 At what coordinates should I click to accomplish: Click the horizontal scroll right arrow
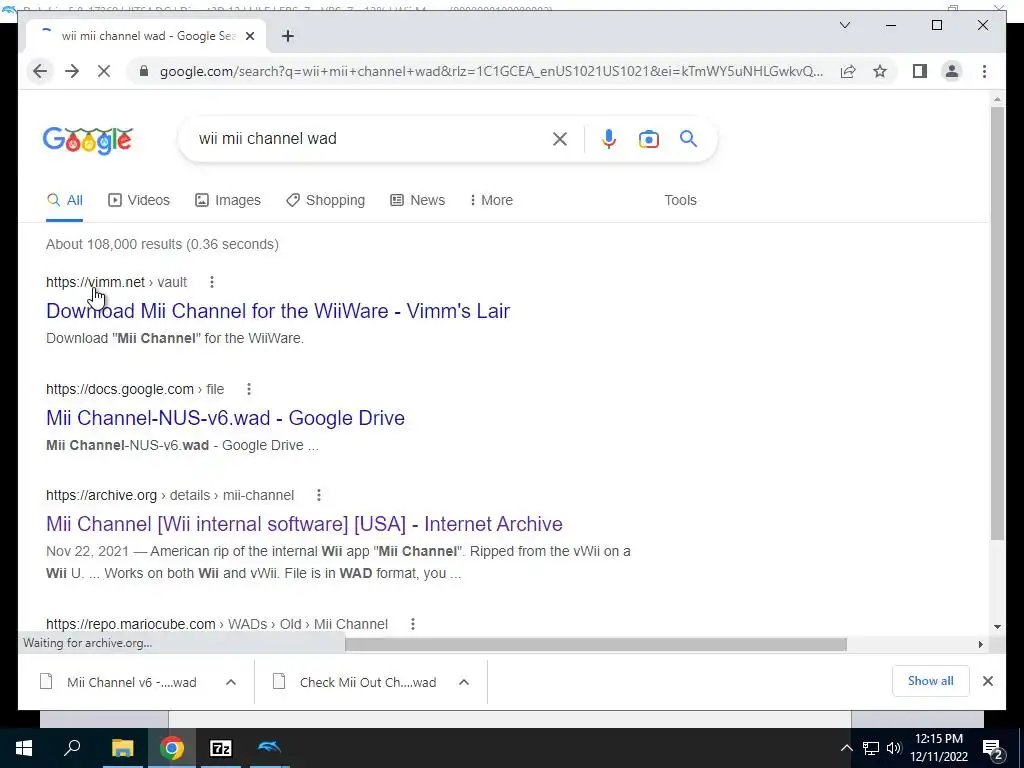[x=980, y=645]
